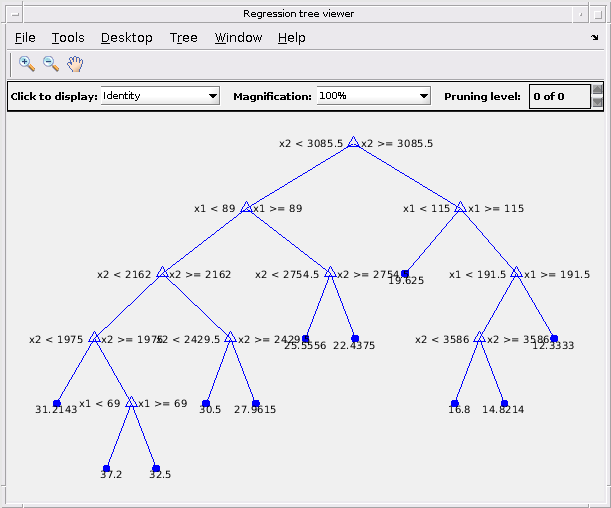
Task: Select the Zoom In magnifier tool
Action: click(26, 64)
